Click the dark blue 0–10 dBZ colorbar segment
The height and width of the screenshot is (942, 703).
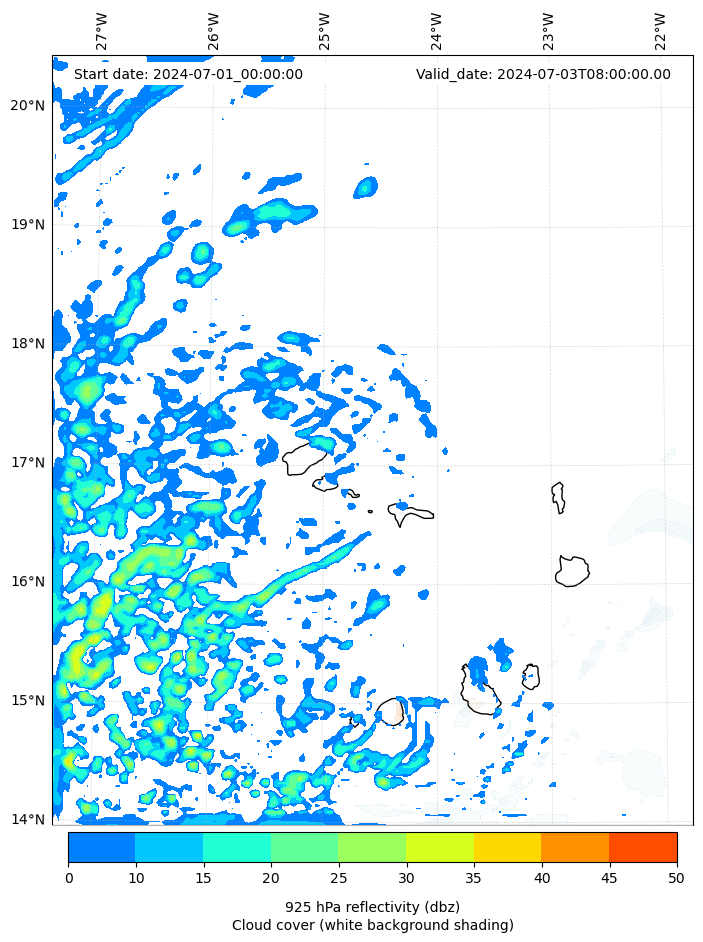pos(101,847)
